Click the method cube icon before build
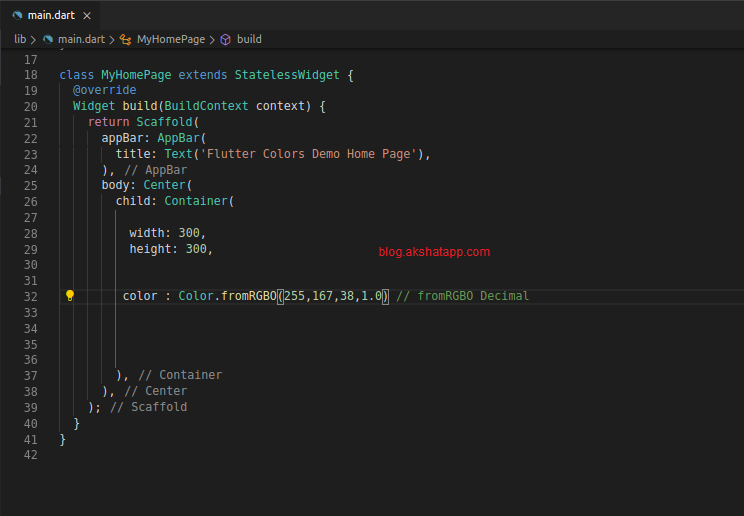This screenshot has width=744, height=516. click(x=225, y=39)
